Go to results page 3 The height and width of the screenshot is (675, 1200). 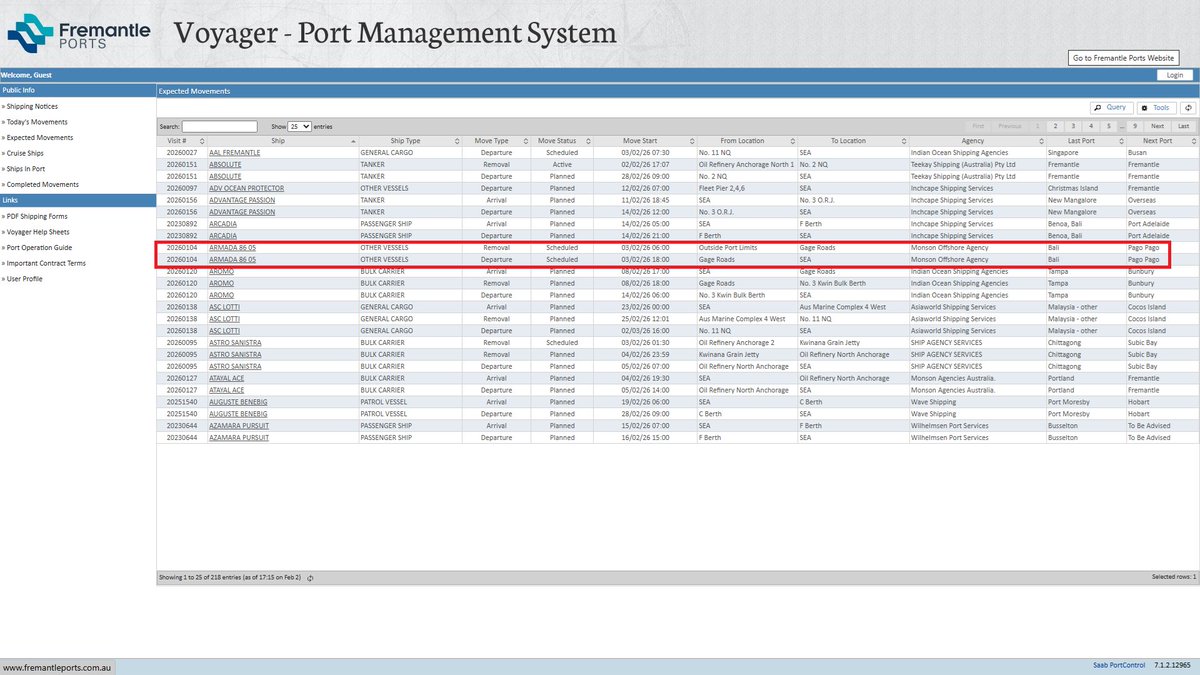tap(1073, 127)
